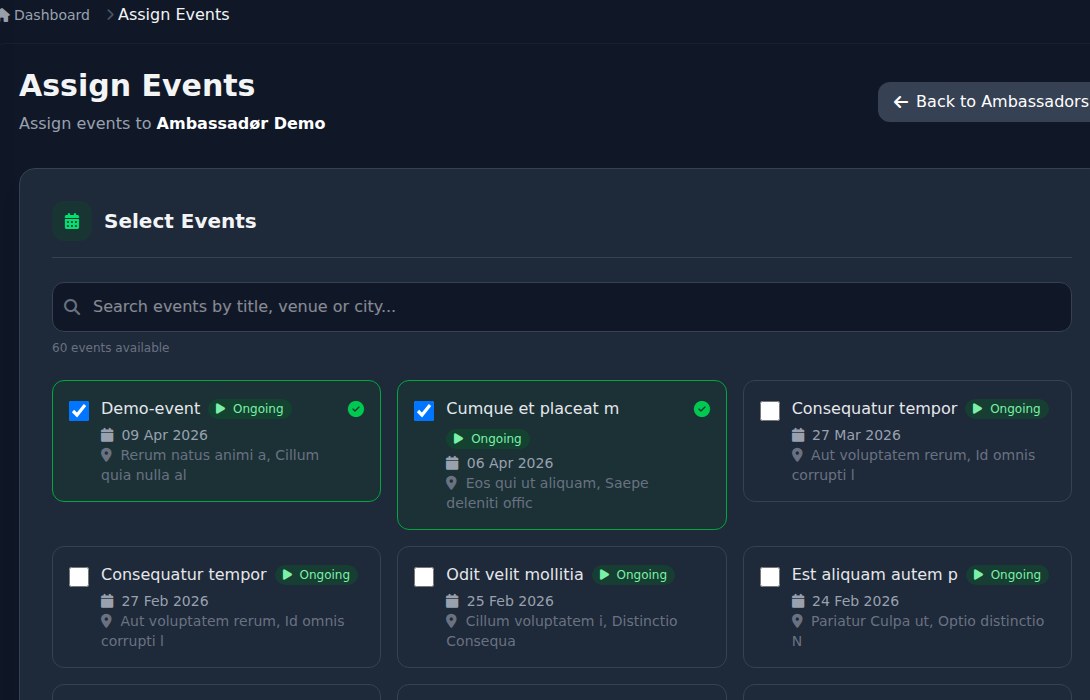This screenshot has width=1090, height=700.
Task: Click the calendar icon next to 09 Apr 2026
Action: point(107,435)
